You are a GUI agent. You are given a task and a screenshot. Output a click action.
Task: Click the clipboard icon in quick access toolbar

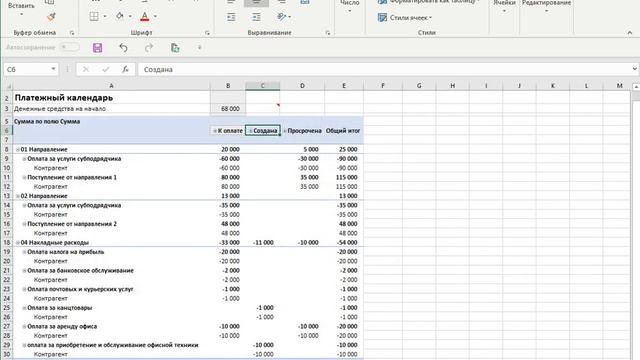(175, 48)
